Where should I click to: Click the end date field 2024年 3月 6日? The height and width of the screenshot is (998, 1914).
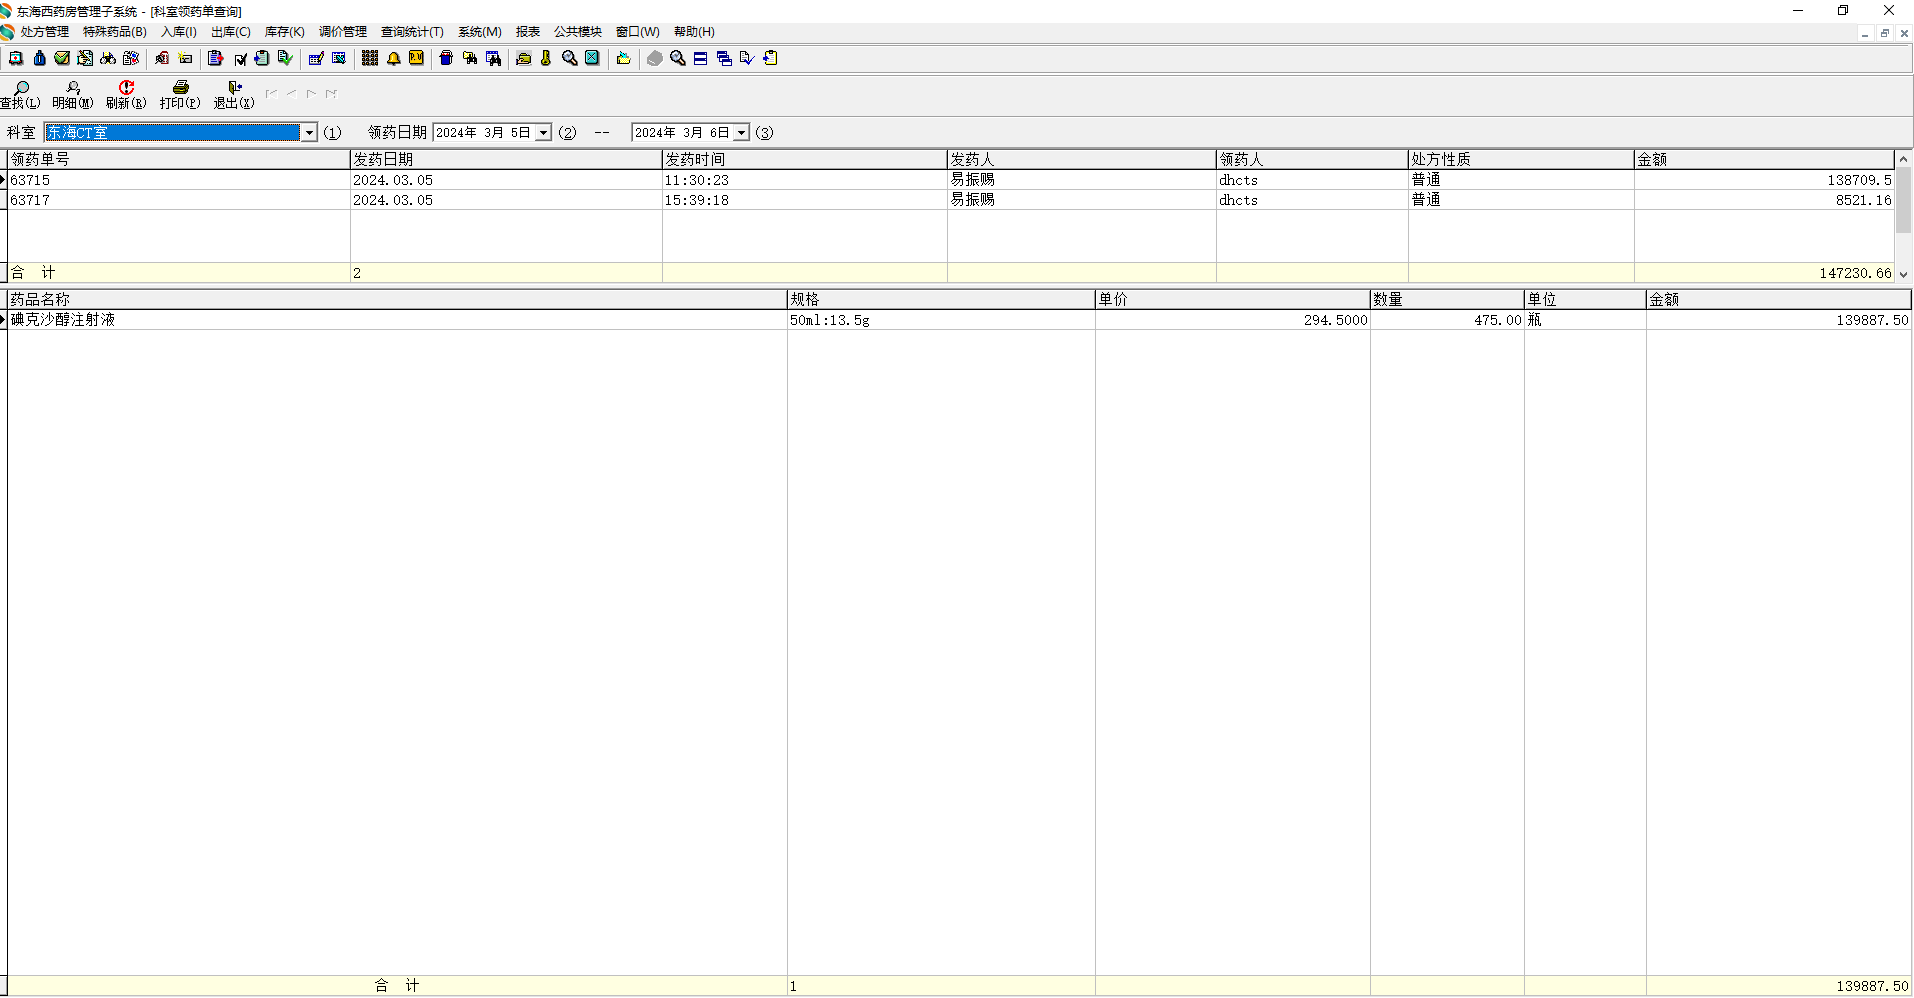pos(683,133)
